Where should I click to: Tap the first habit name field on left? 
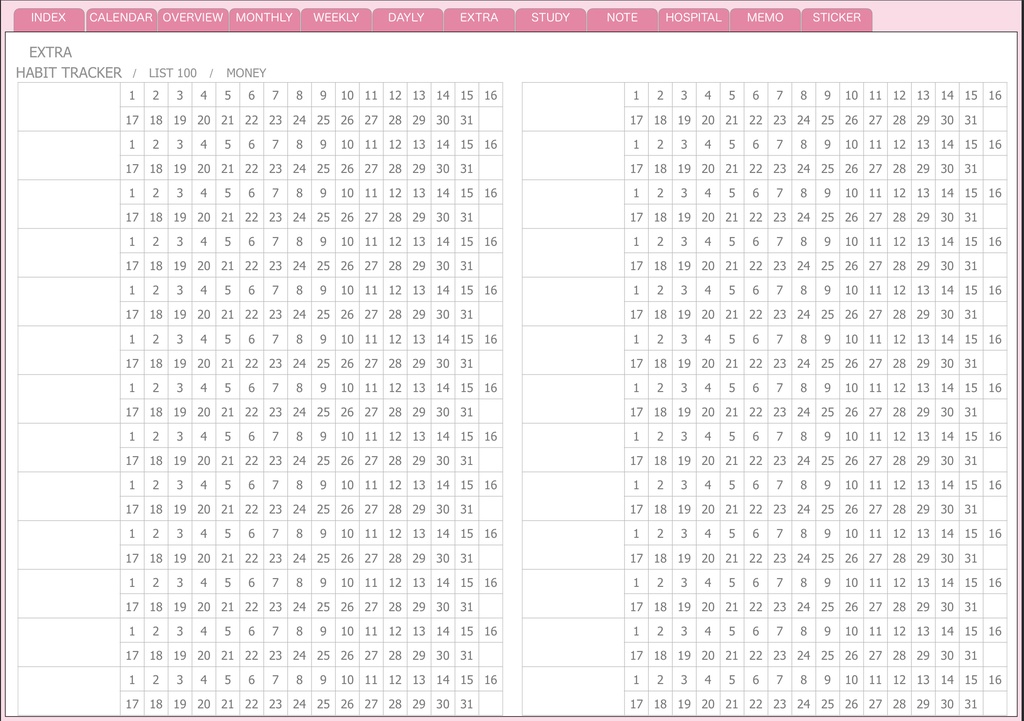[69, 107]
